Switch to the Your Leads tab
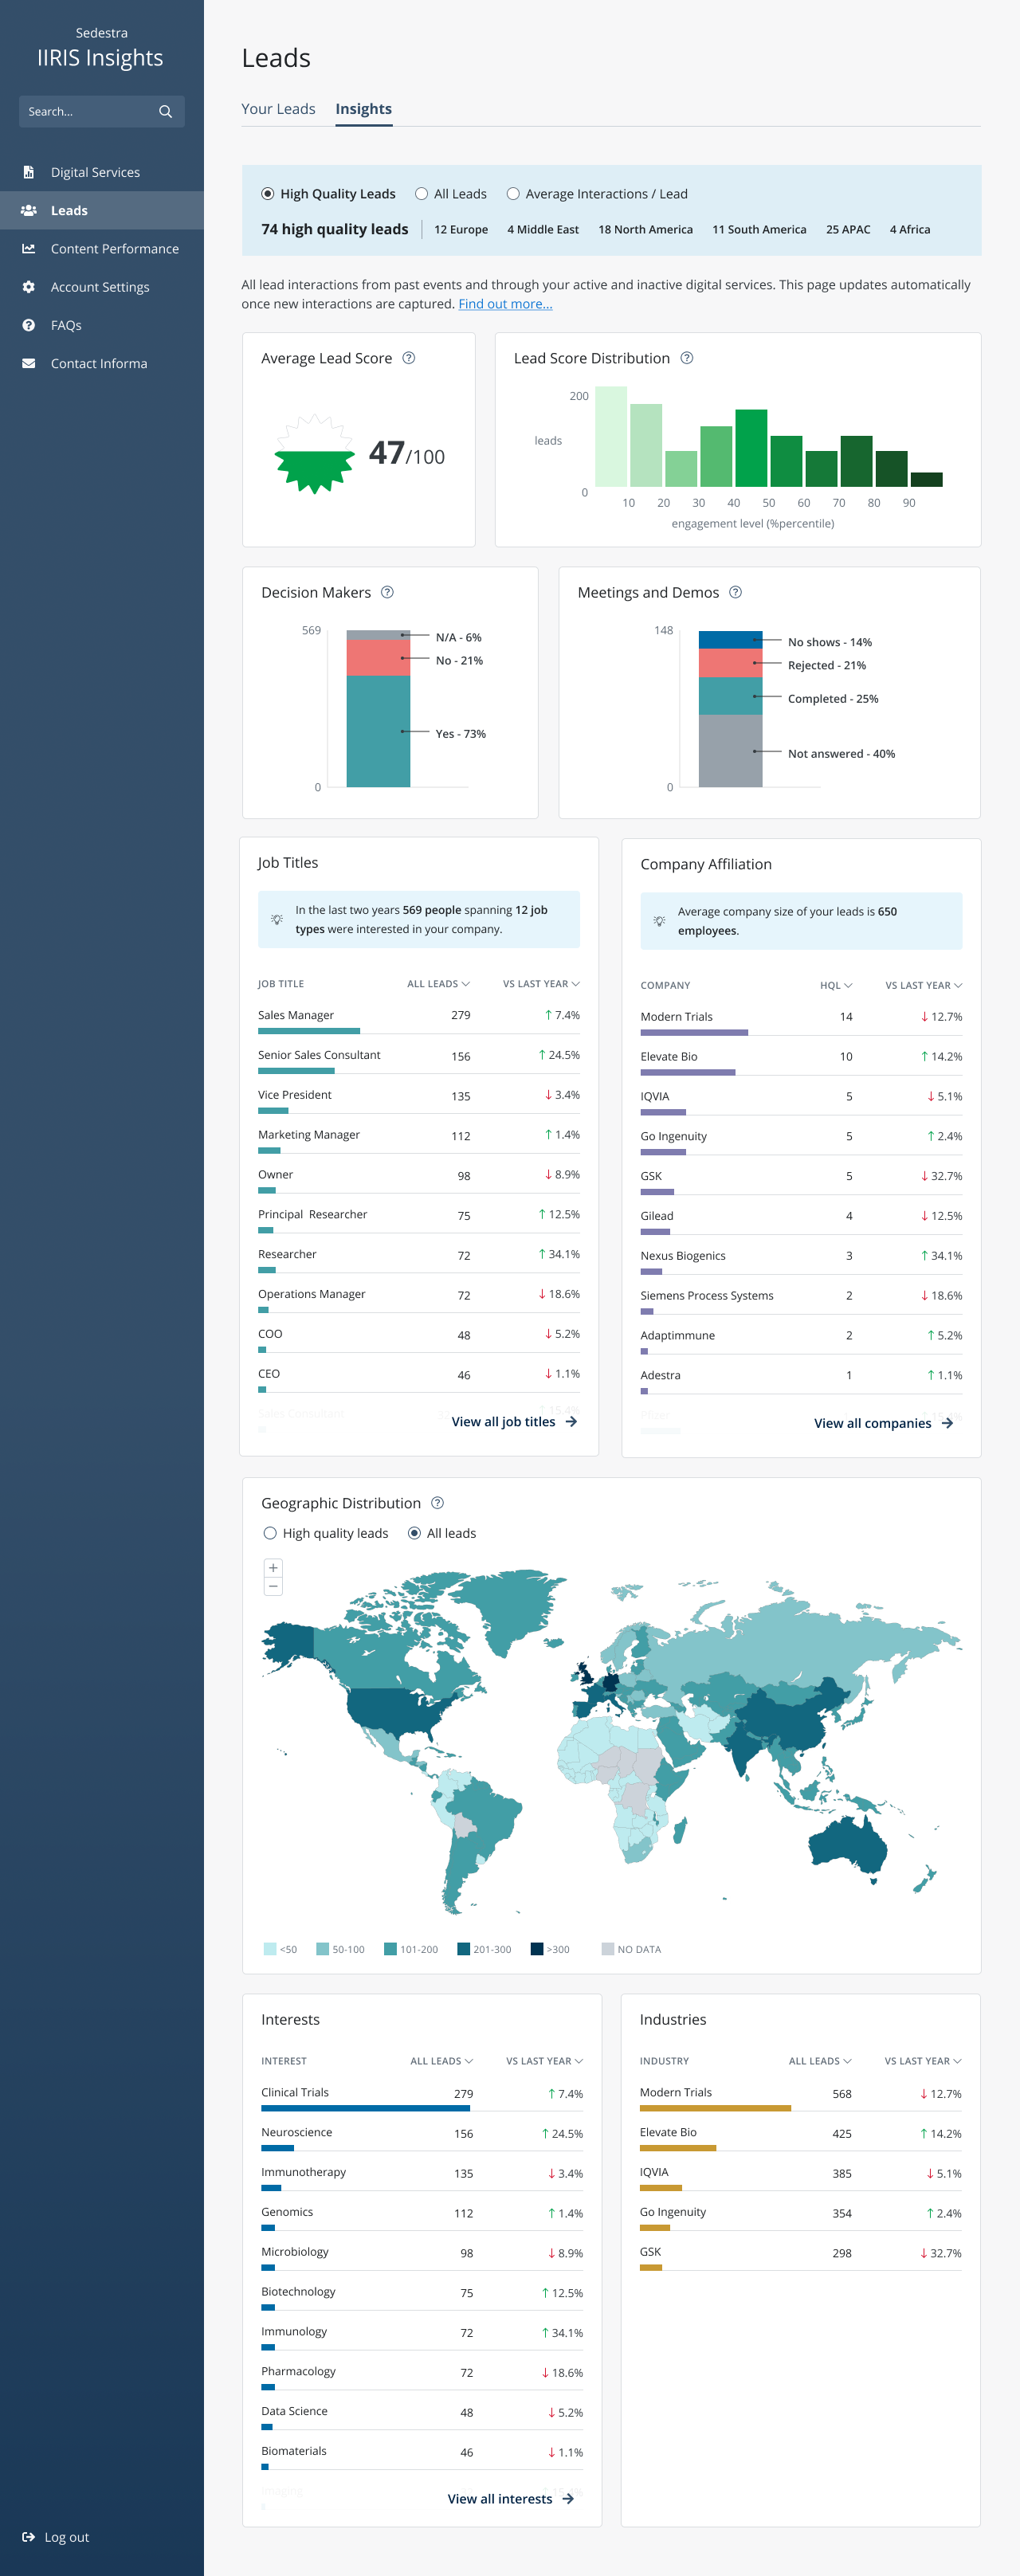This screenshot has width=1020, height=2576. coord(278,109)
